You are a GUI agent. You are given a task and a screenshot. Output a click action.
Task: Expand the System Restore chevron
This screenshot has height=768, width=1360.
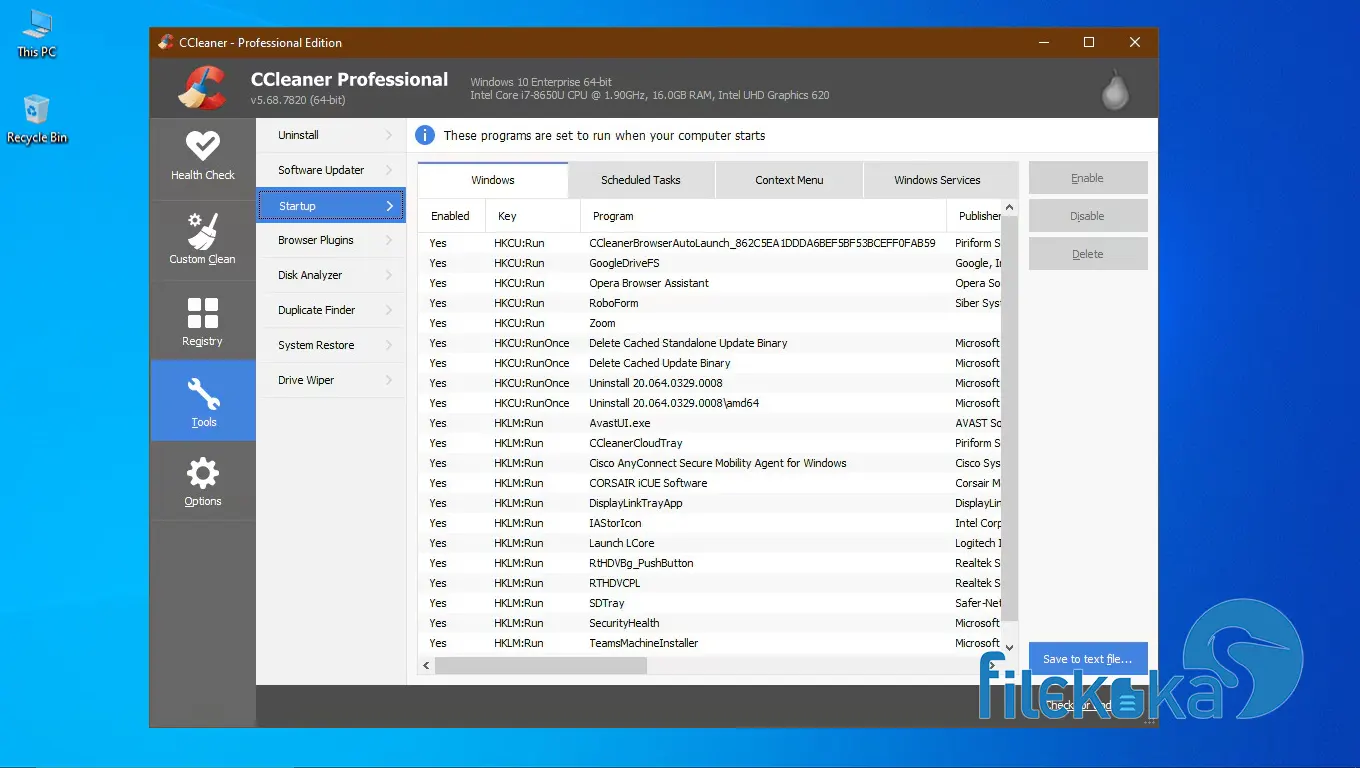tap(389, 345)
